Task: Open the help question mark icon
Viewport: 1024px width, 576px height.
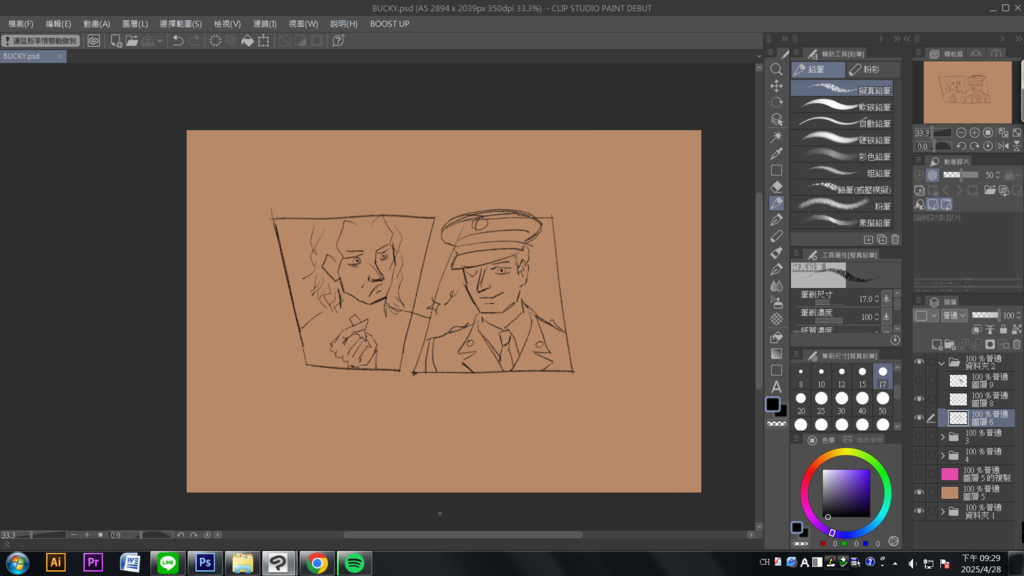Action: pos(338,40)
